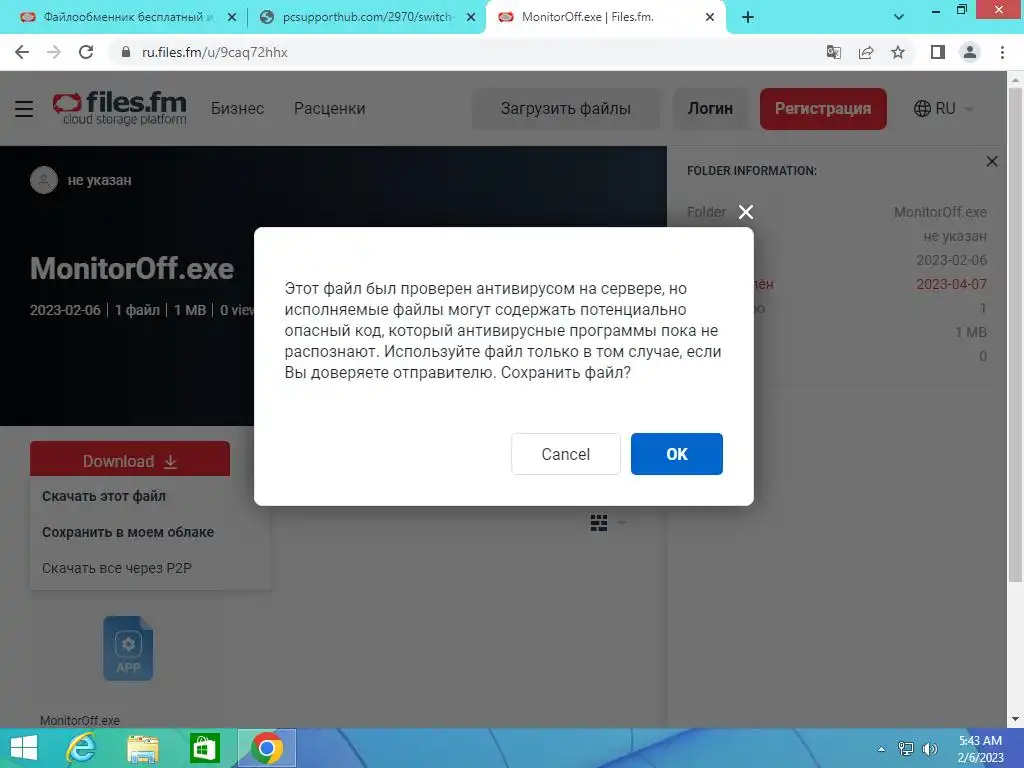Click the lock icon in address bar

(126, 52)
